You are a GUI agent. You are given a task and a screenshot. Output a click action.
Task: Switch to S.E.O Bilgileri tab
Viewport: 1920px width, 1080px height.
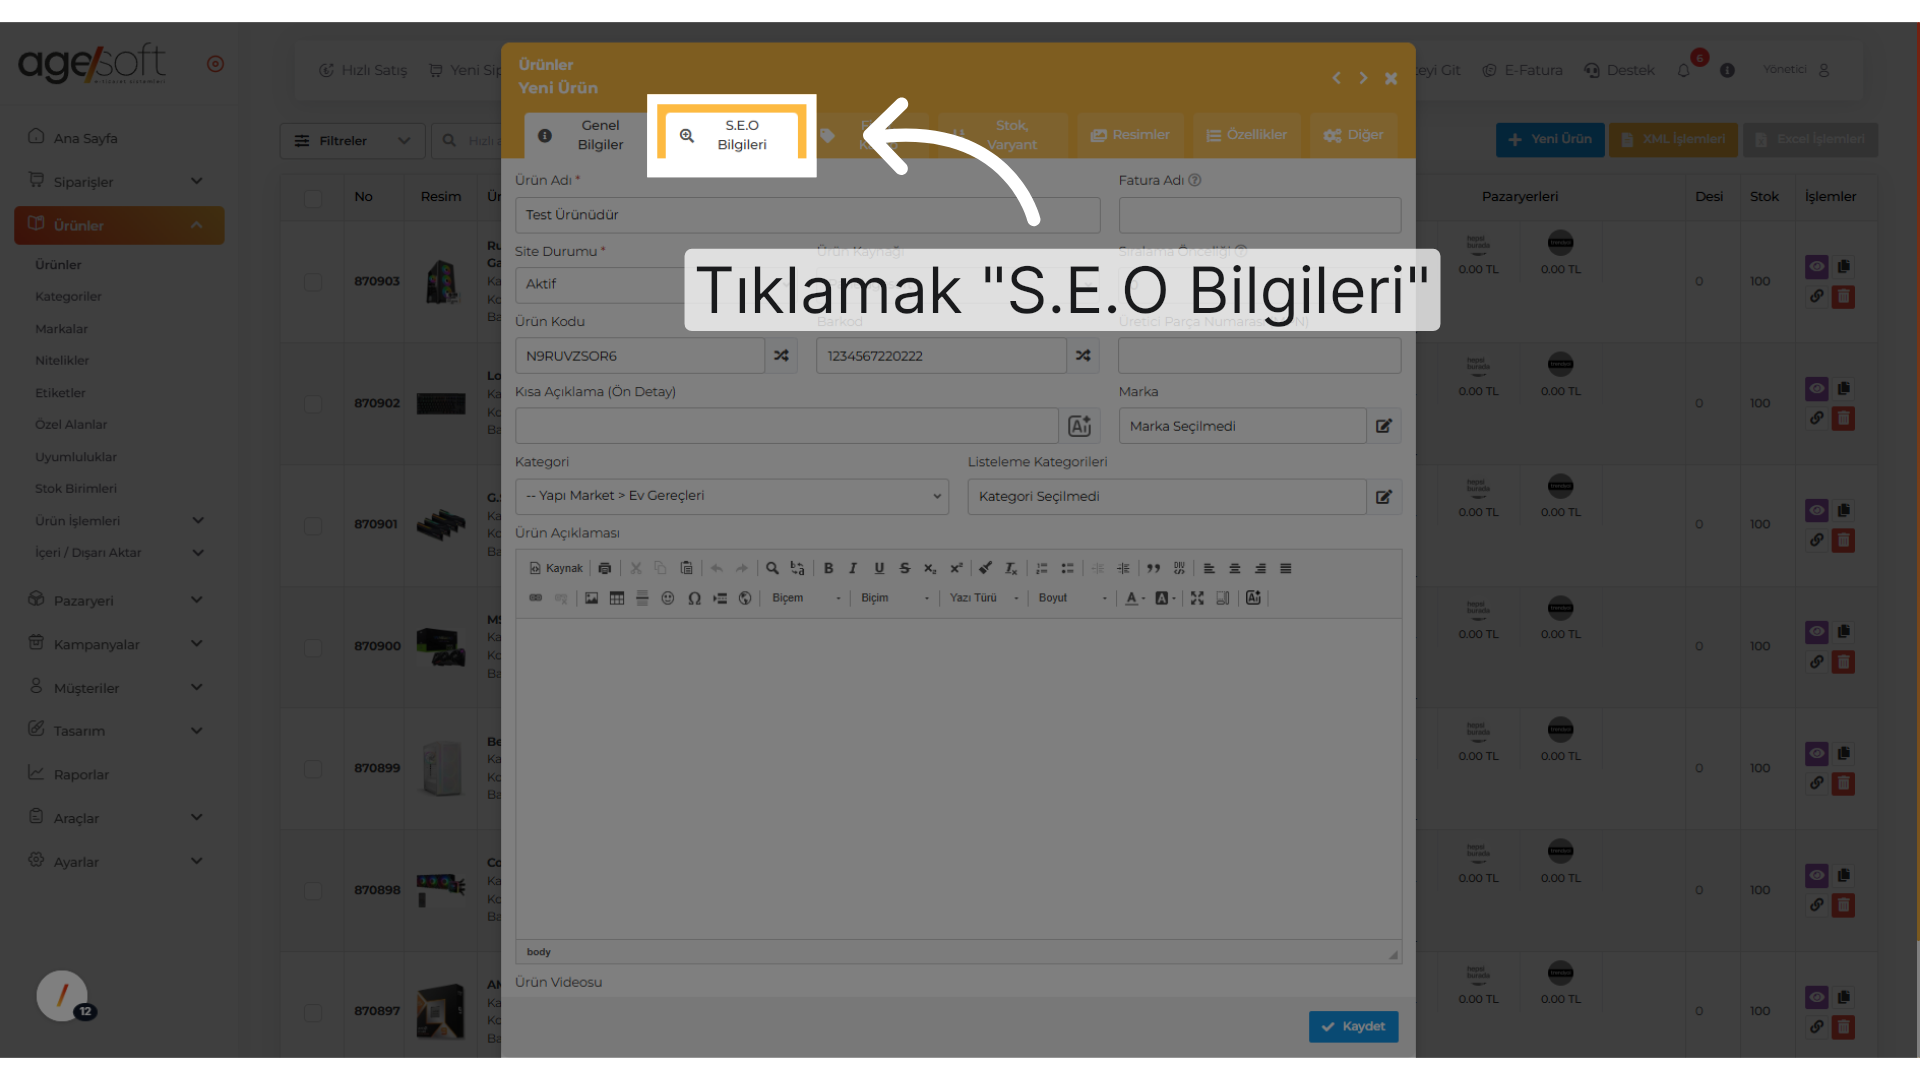coord(731,135)
